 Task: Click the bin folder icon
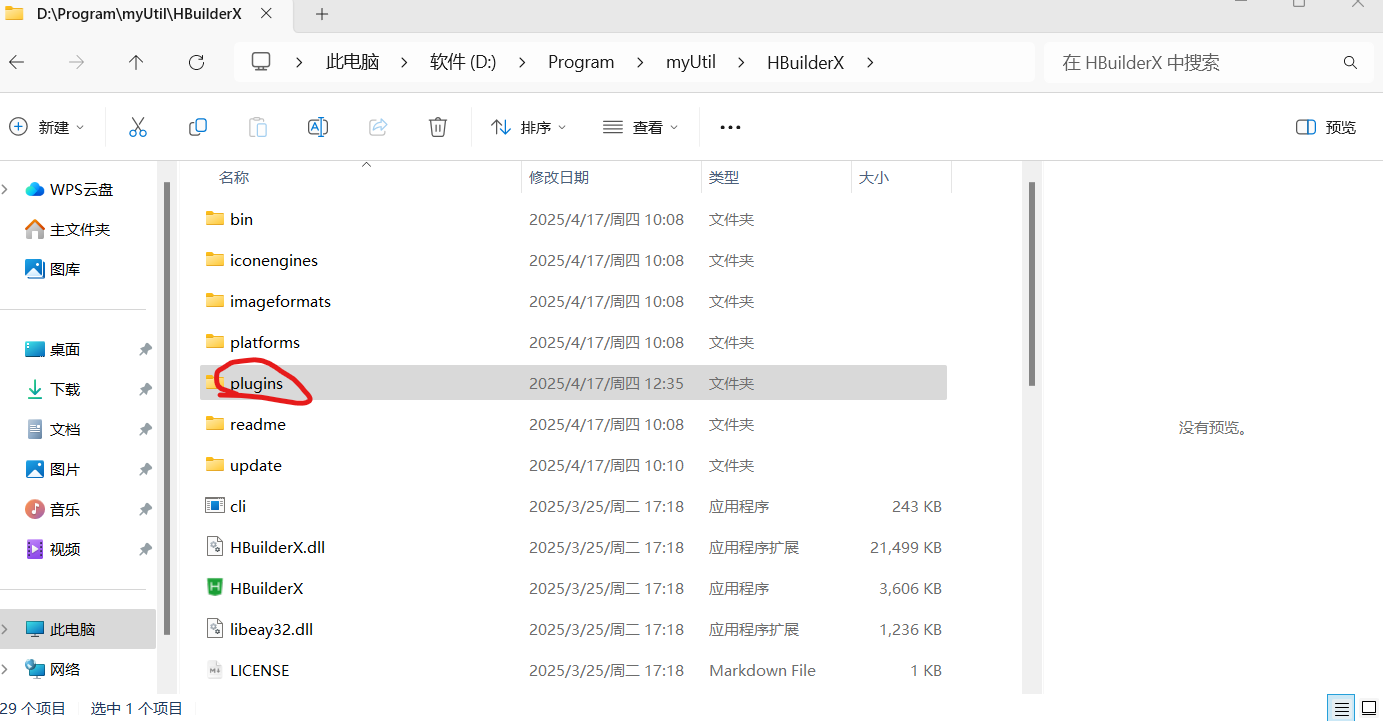point(214,219)
